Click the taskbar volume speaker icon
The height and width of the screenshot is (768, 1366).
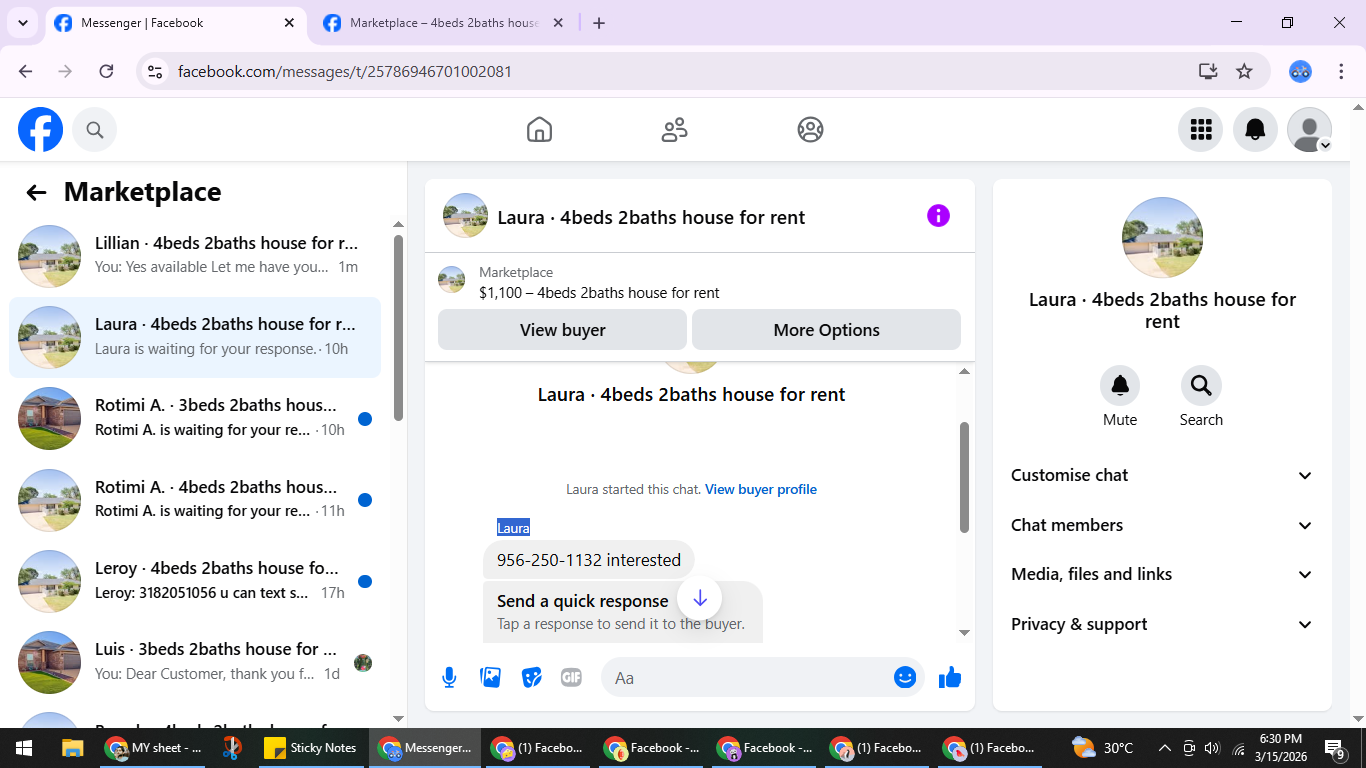click(1212, 748)
